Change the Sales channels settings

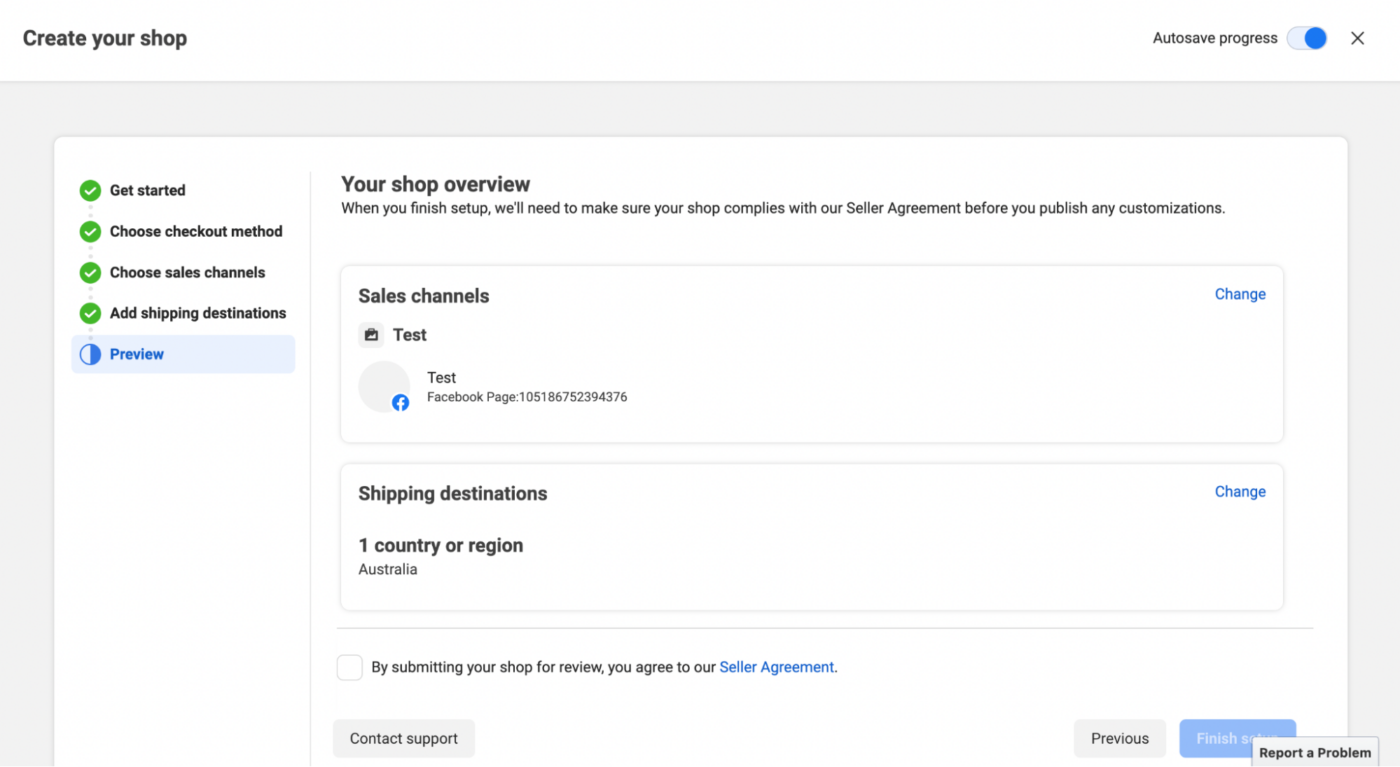1240,294
